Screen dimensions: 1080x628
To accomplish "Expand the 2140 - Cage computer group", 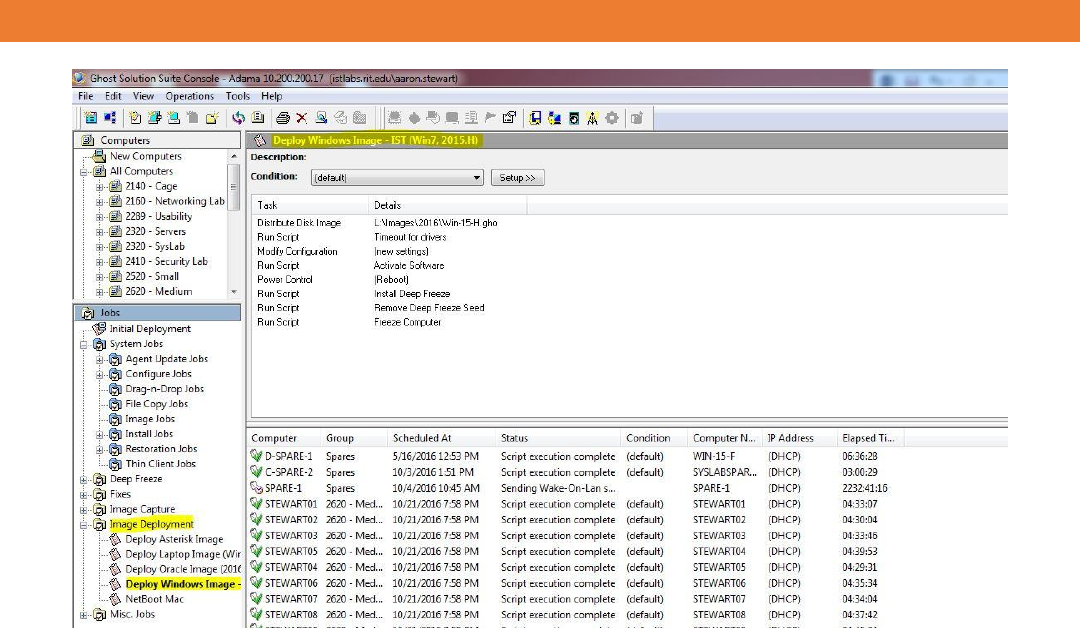I will [x=100, y=186].
